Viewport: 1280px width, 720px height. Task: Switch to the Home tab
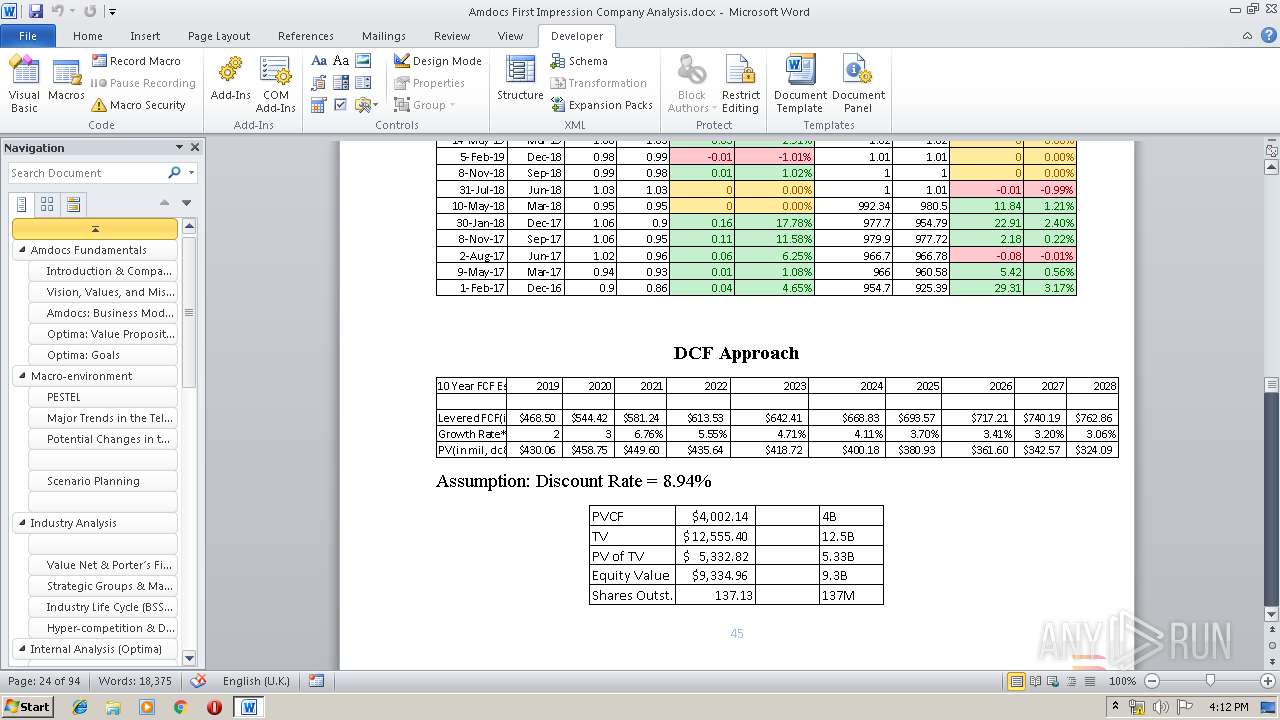click(88, 36)
